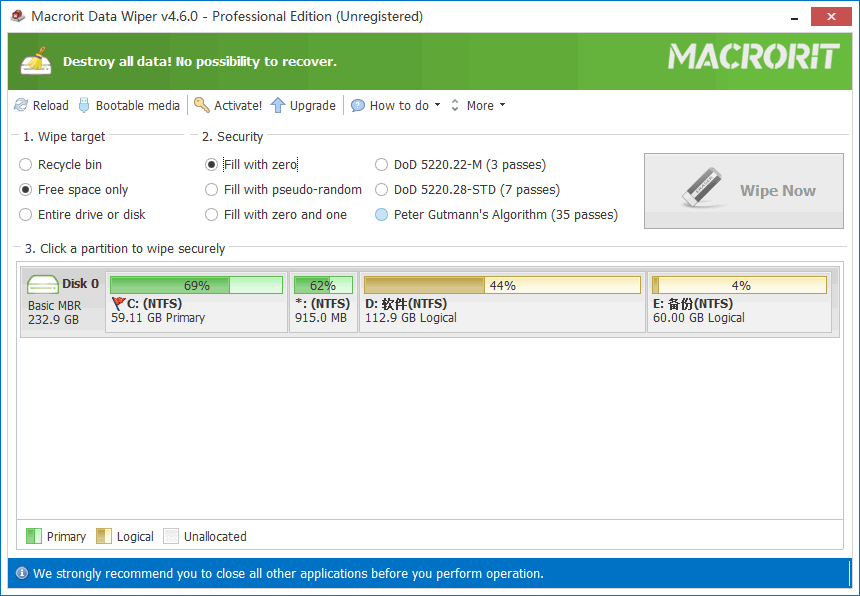Screen dimensions: 860x596
Task: Click the 44% usage bar of D:
Action: click(502, 285)
